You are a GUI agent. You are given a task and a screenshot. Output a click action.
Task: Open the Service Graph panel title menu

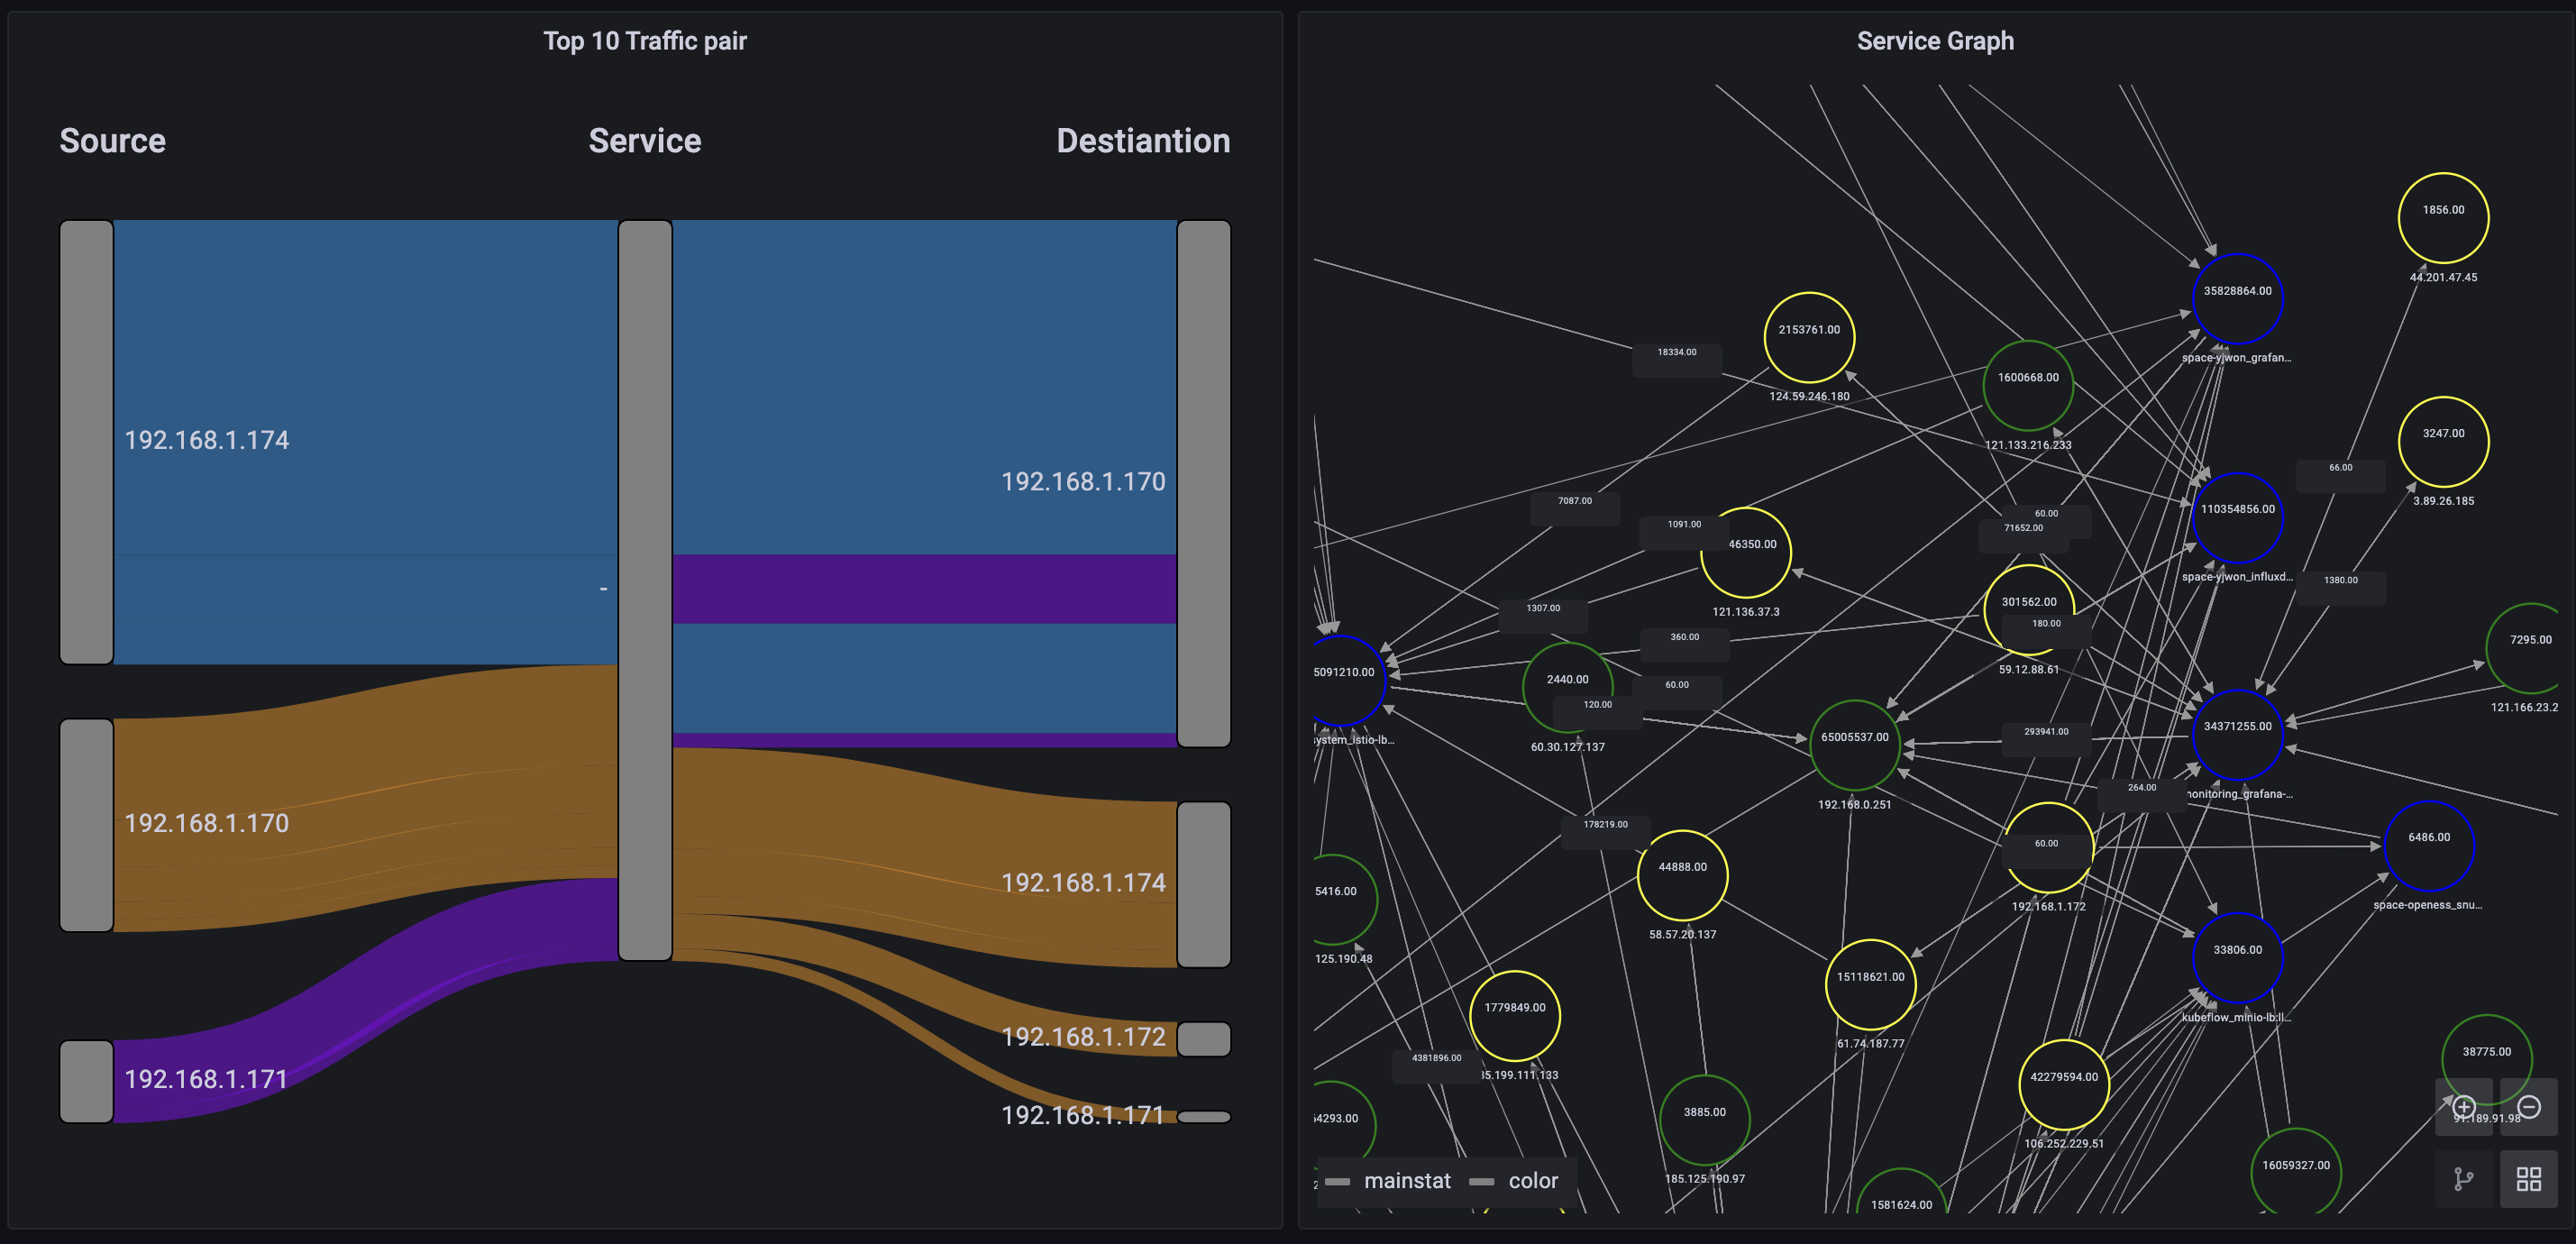tap(1934, 41)
